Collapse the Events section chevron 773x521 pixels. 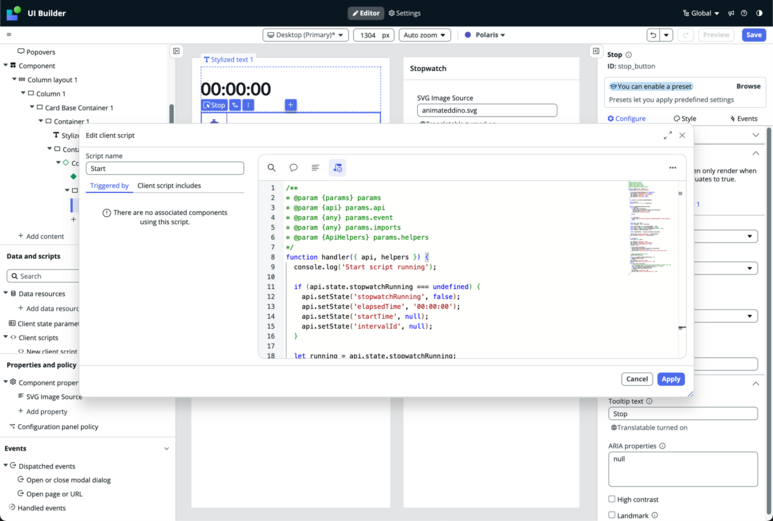(167, 449)
